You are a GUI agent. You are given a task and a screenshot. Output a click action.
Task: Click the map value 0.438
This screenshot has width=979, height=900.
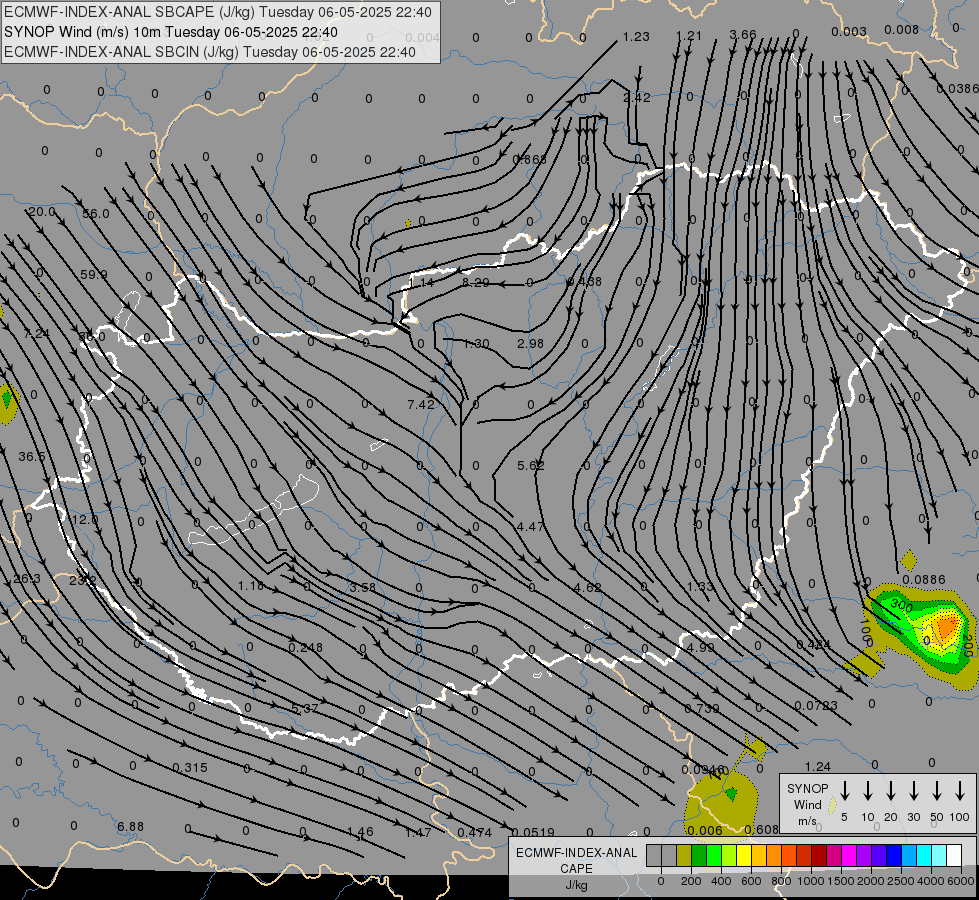point(584,282)
